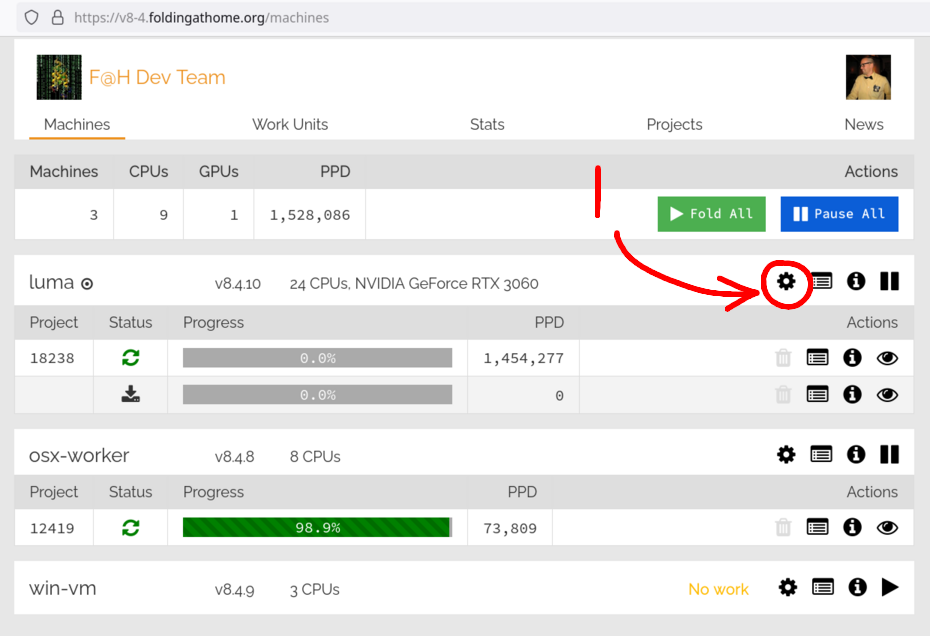Image resolution: width=930 pixels, height=636 pixels.
Task: Click osx-worker version v8.4.8
Action: pyautogui.click(x=234, y=457)
